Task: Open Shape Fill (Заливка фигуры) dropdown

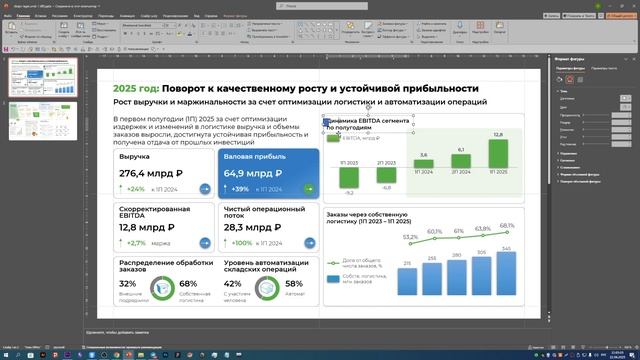Action: click(392, 24)
